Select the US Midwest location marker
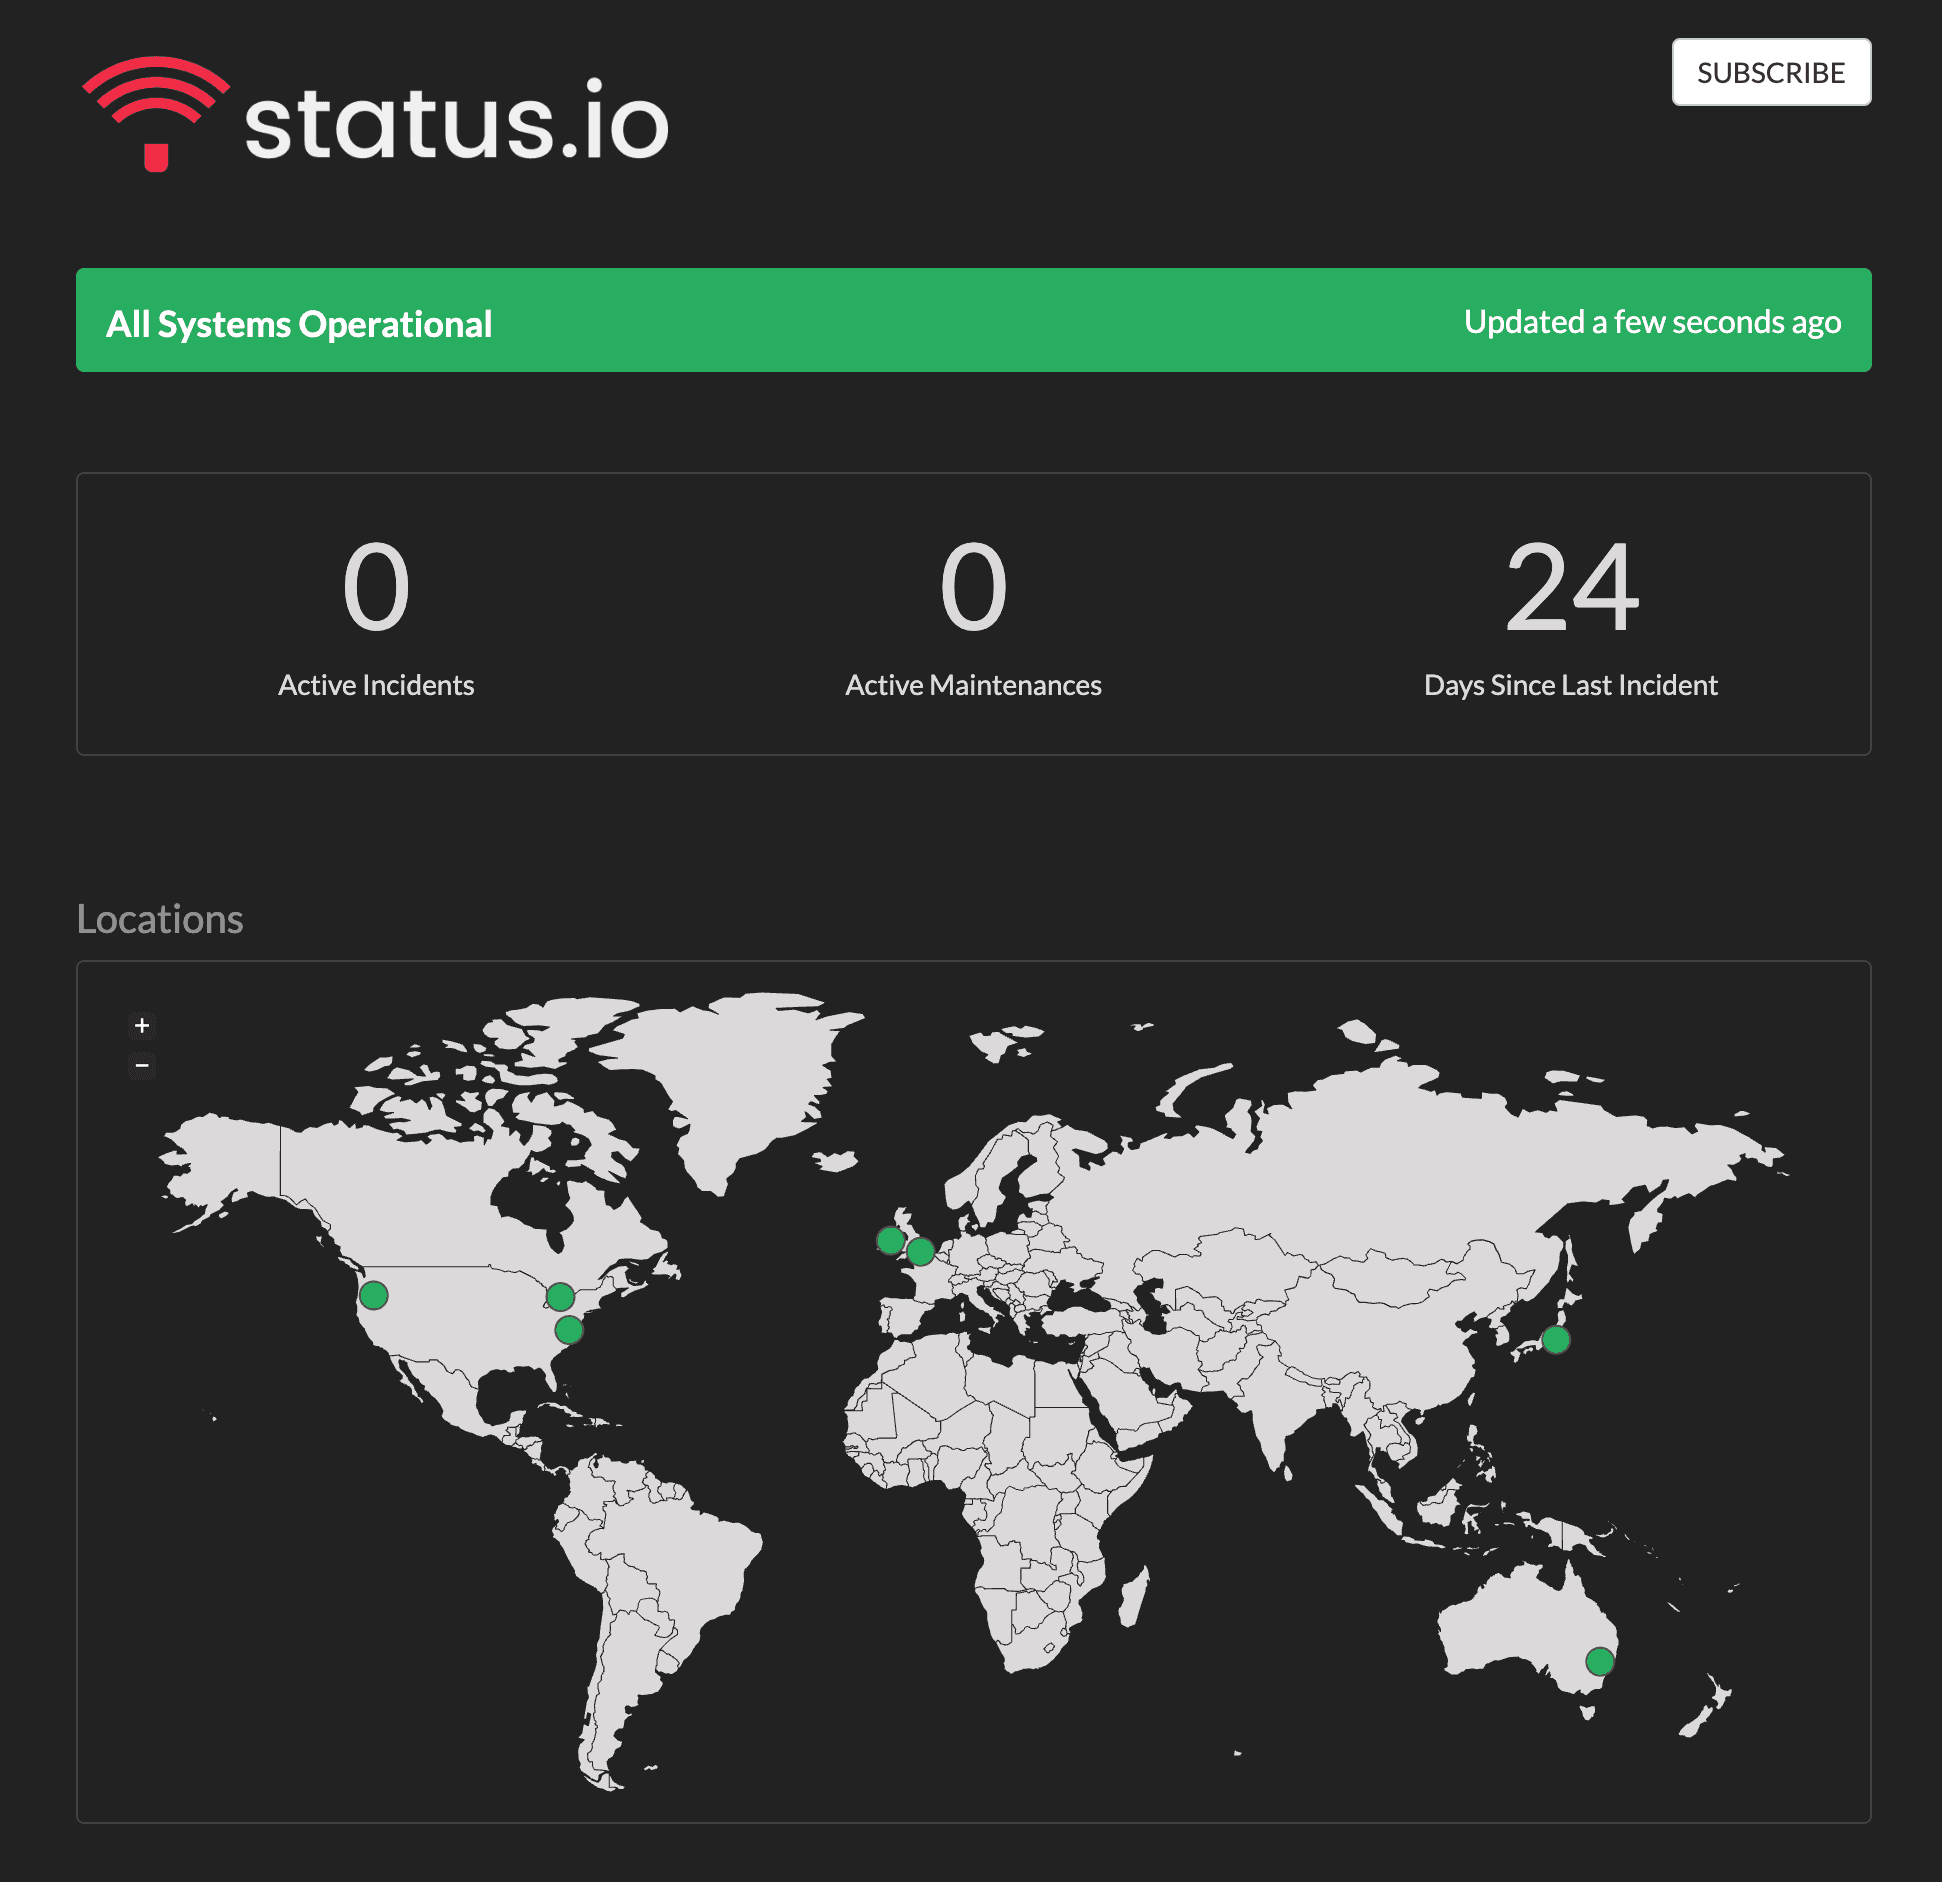 pos(560,1297)
